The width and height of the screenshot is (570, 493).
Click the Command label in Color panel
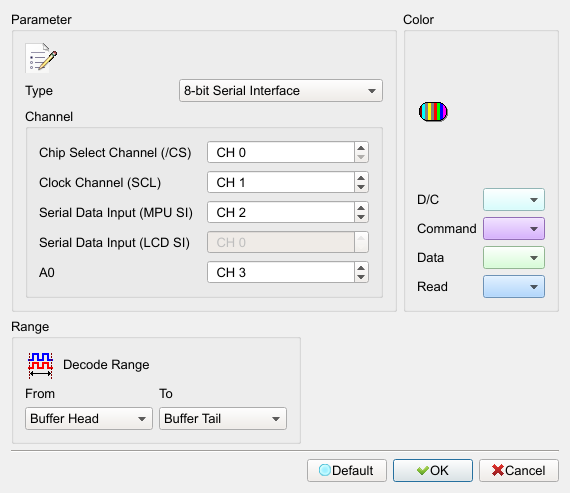[x=447, y=229]
